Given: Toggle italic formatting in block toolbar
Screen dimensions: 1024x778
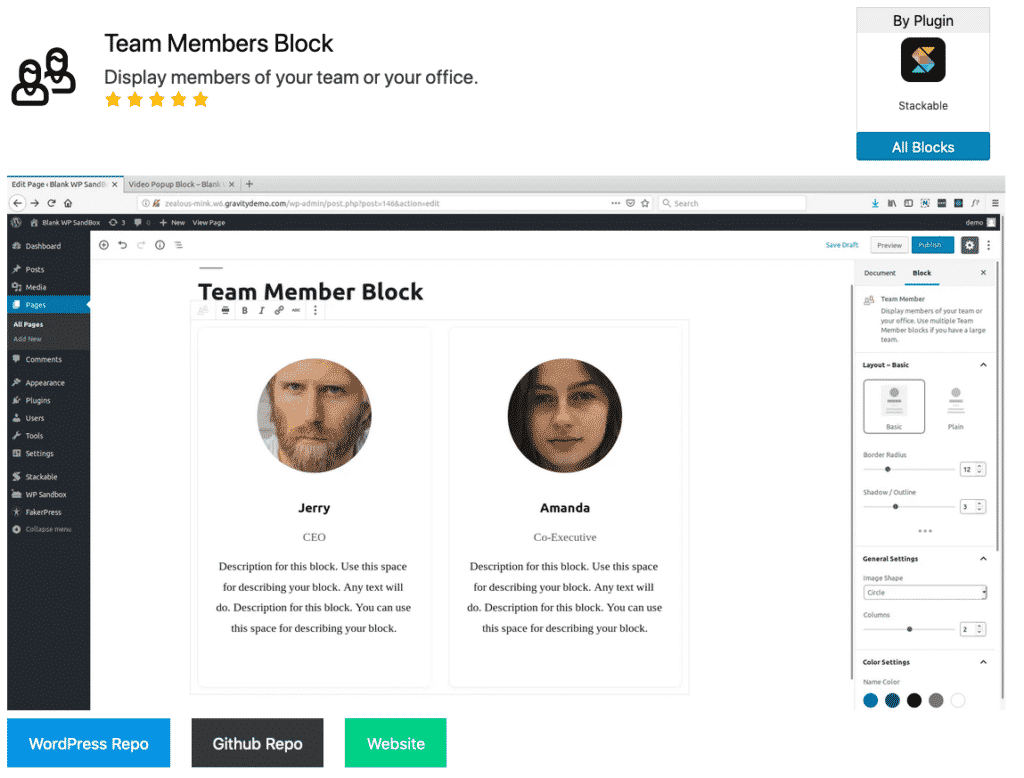Looking at the screenshot, I should tap(261, 311).
